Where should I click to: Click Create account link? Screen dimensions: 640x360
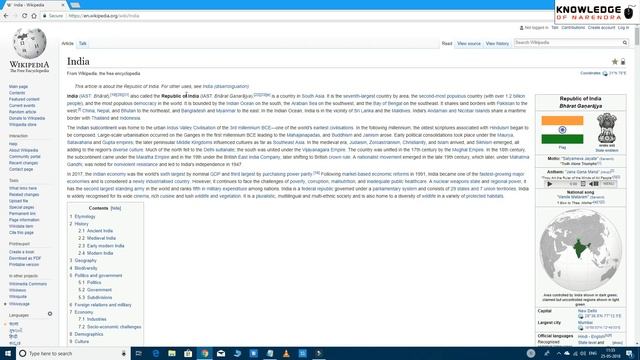[x=601, y=28]
